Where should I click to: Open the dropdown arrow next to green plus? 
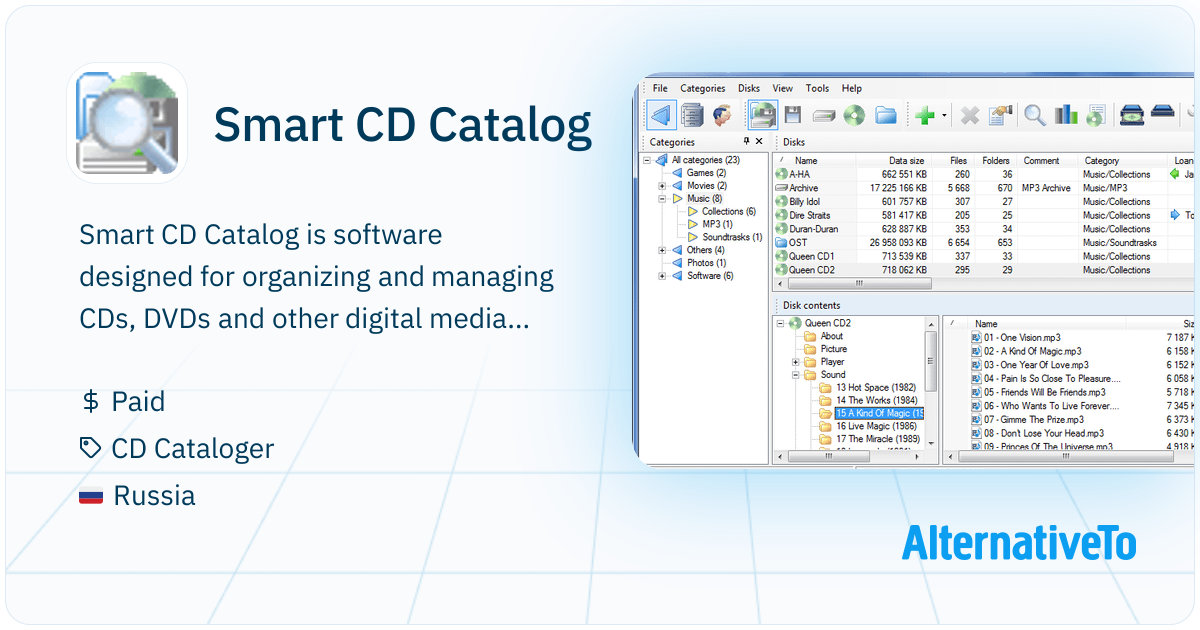click(944, 117)
